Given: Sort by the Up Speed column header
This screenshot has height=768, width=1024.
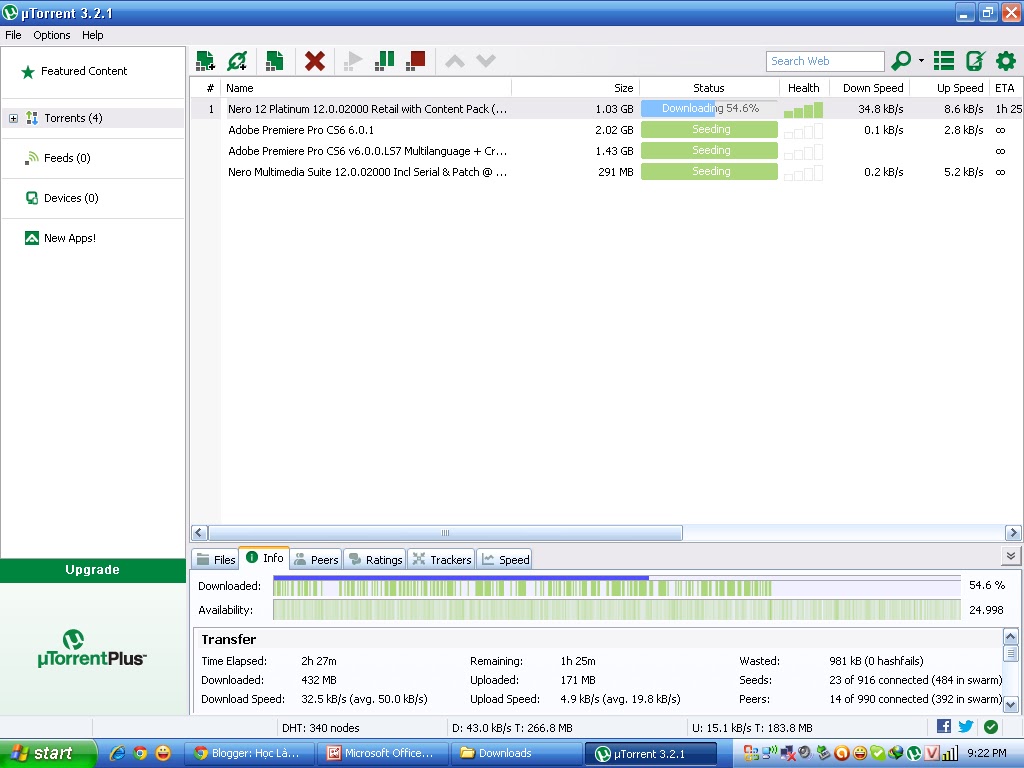Looking at the screenshot, I should point(950,88).
